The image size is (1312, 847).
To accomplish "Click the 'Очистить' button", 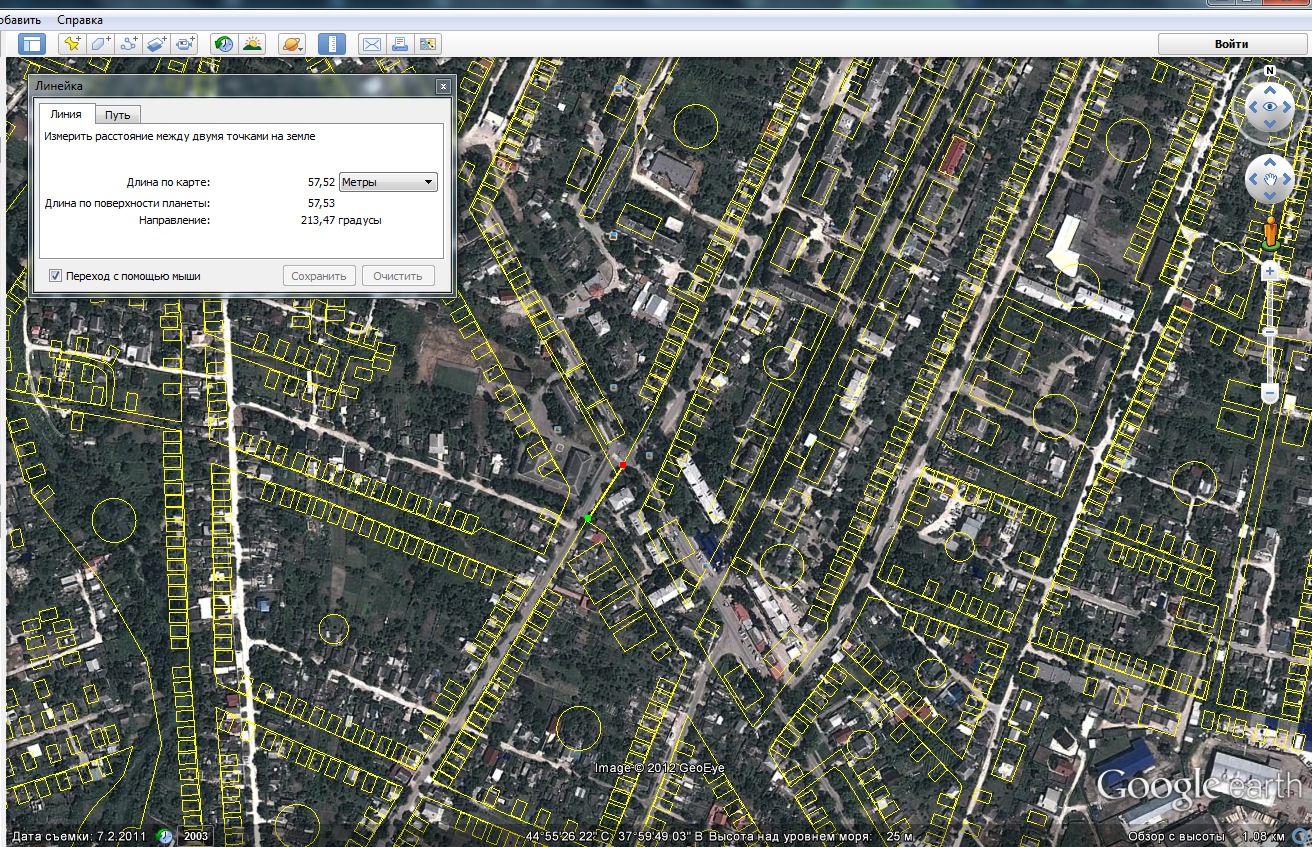I will point(398,276).
